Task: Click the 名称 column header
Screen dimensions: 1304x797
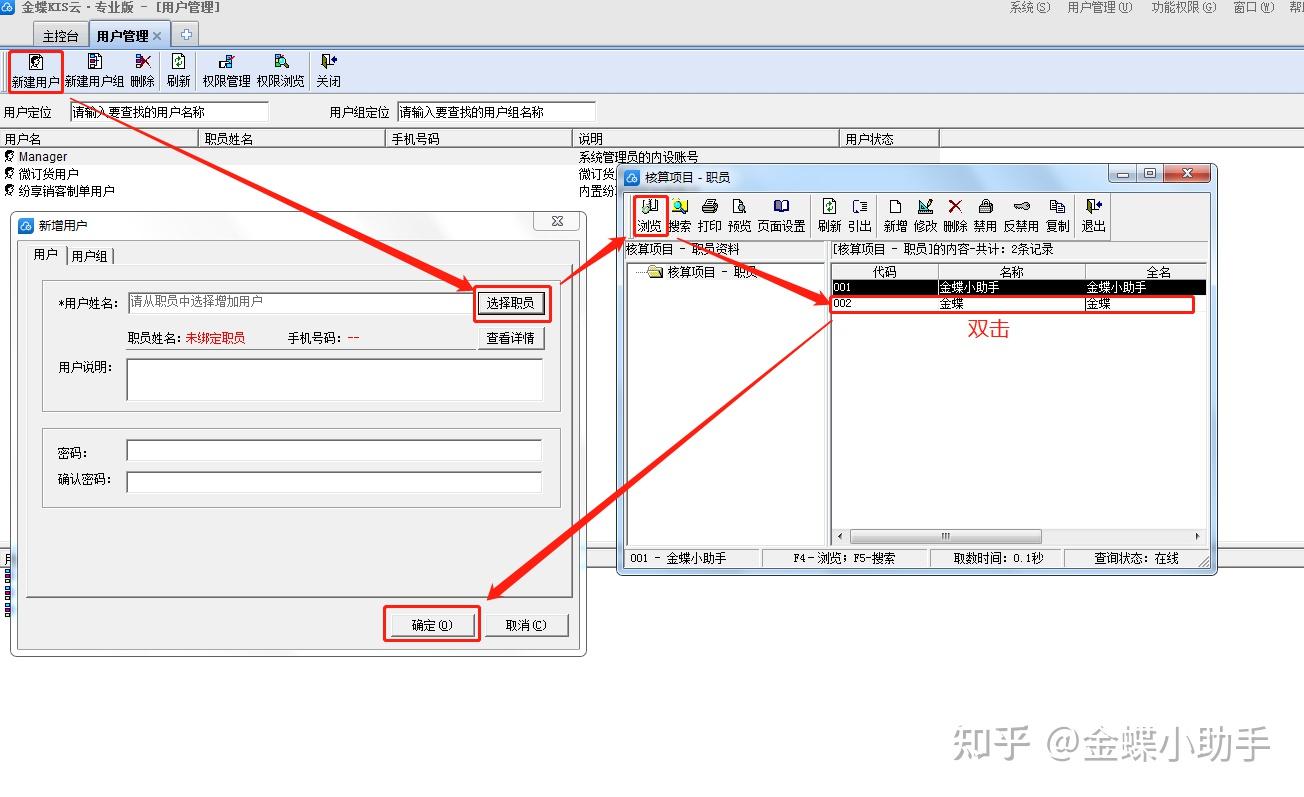Action: (1012, 272)
